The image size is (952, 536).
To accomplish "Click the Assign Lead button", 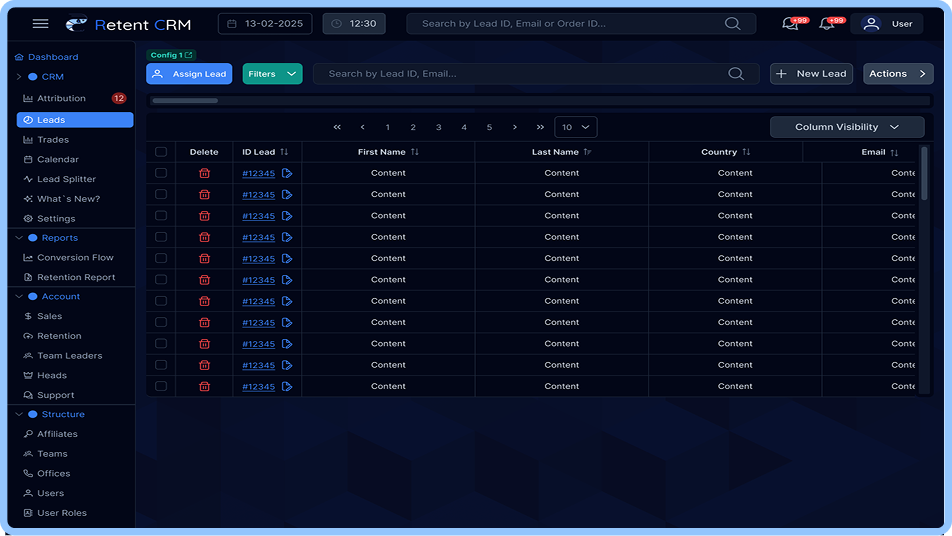I will point(189,73).
